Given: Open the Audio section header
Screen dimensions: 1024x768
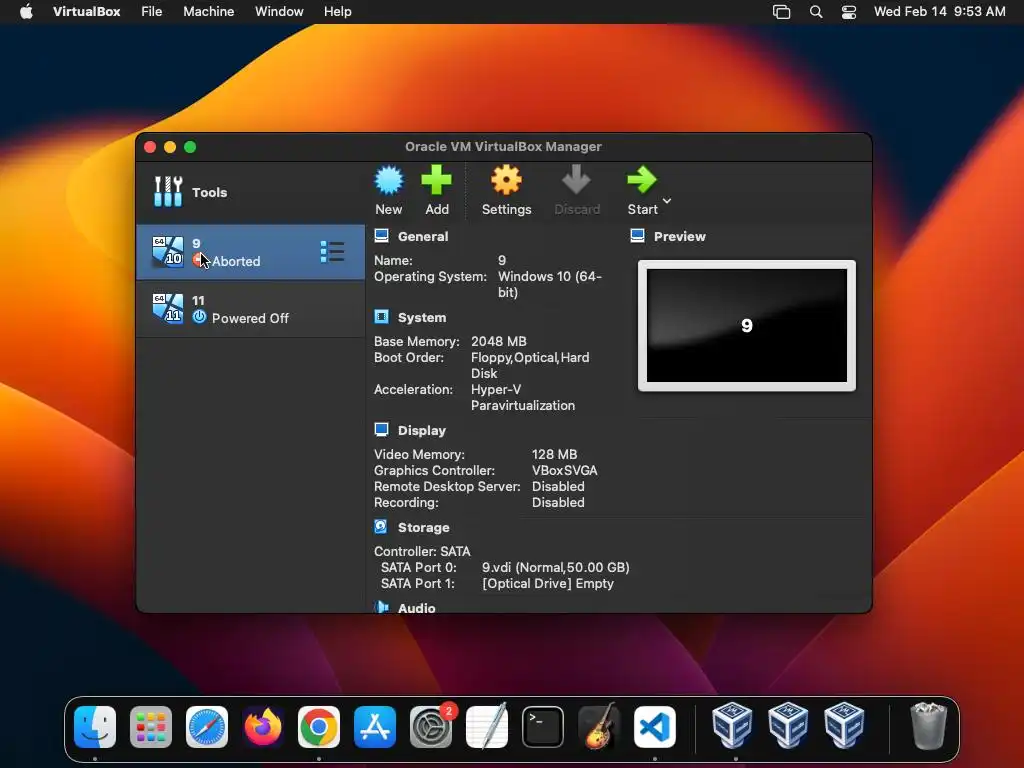Looking at the screenshot, I should (417, 607).
